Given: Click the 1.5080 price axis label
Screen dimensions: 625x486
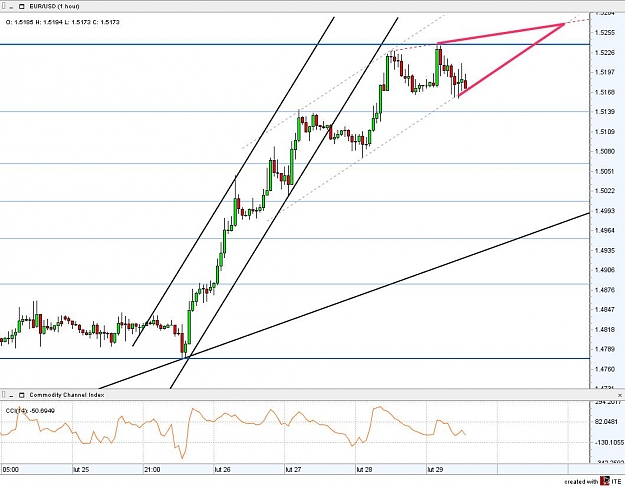Looking at the screenshot, I should point(603,152).
